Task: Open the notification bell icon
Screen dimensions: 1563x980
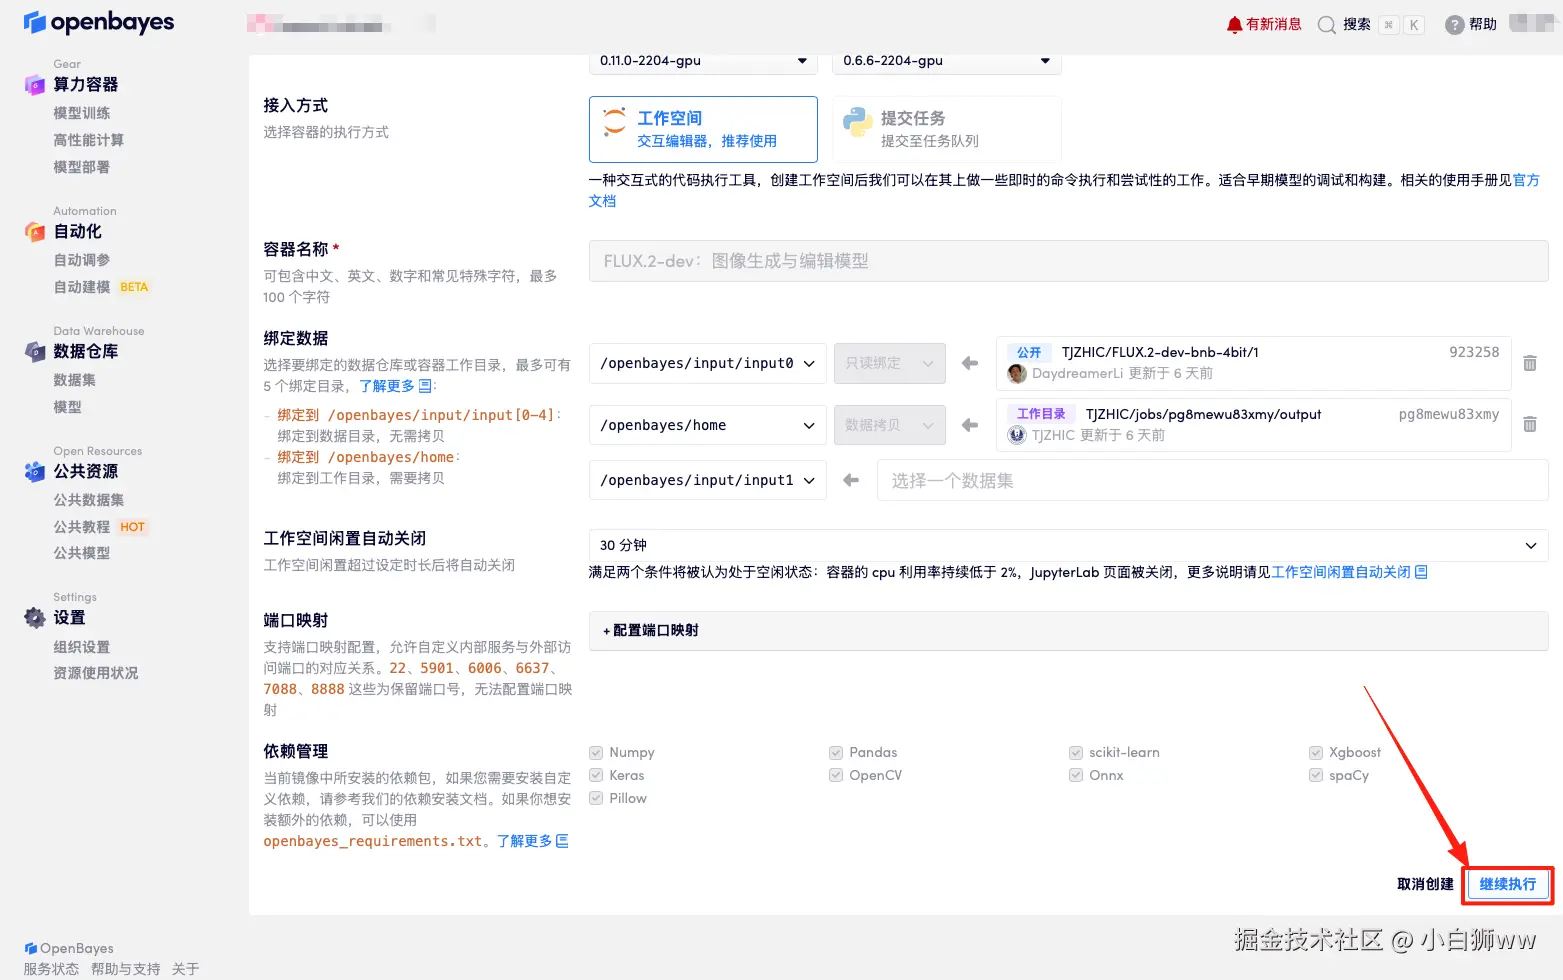Action: pyautogui.click(x=1235, y=25)
